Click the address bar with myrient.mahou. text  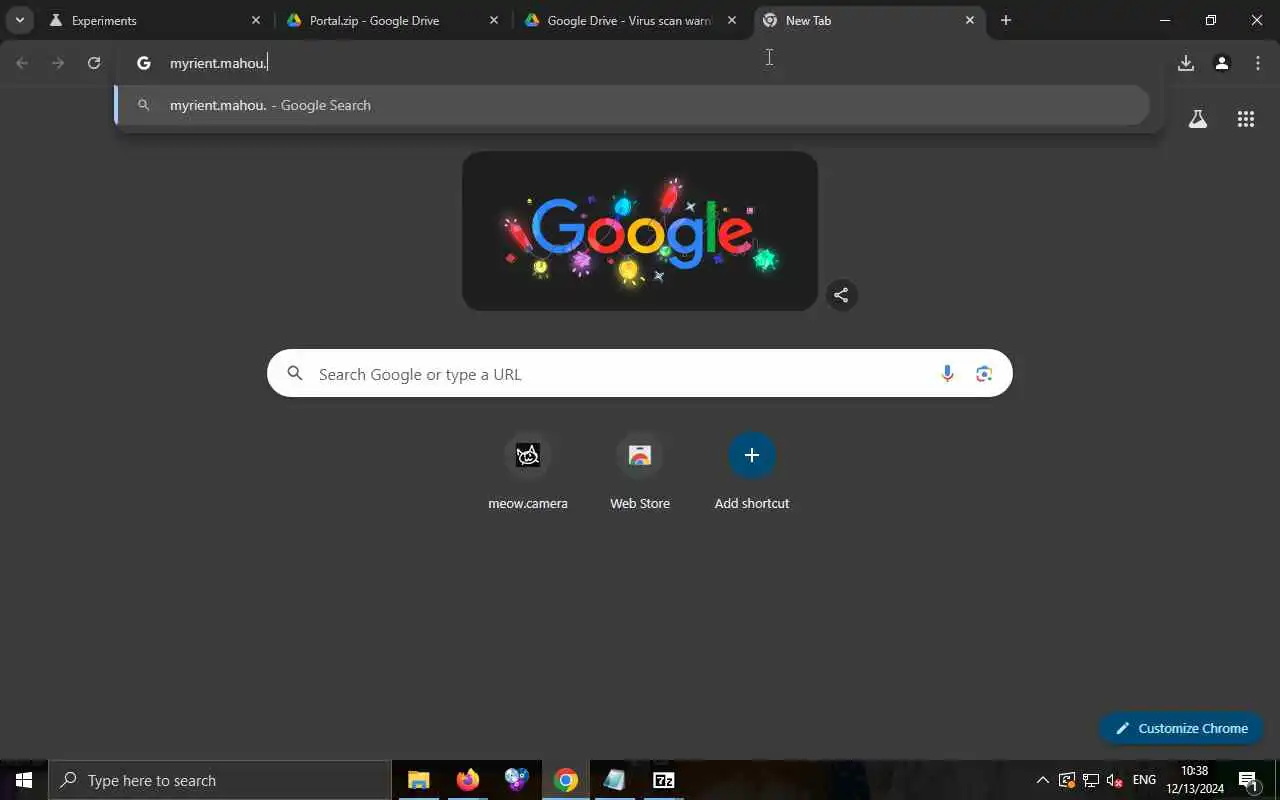(640, 63)
